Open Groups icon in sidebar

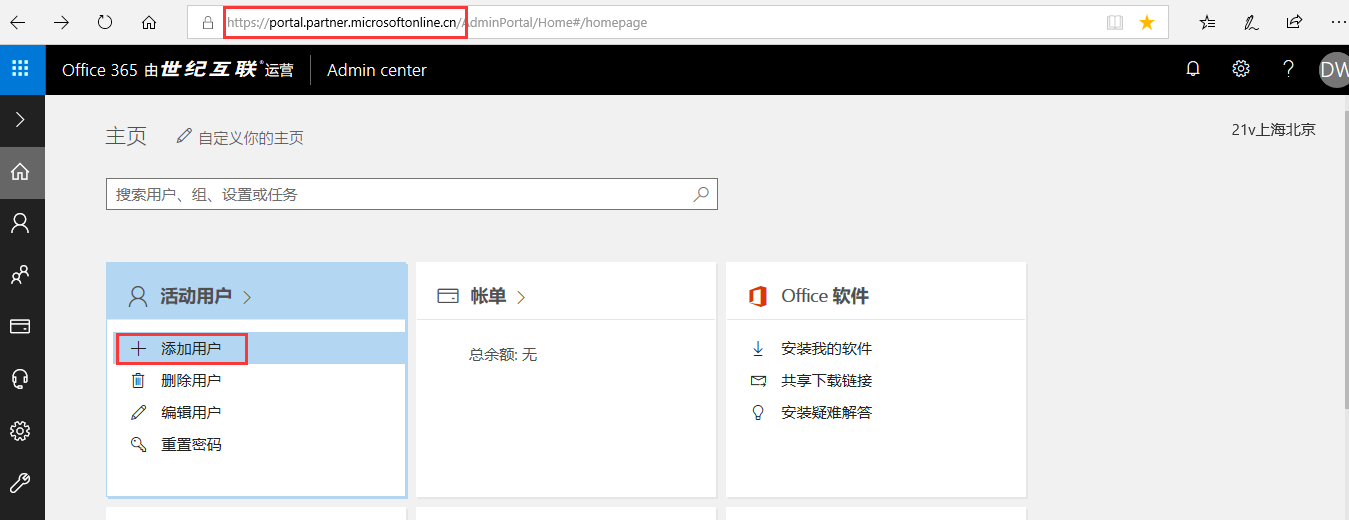(20, 275)
